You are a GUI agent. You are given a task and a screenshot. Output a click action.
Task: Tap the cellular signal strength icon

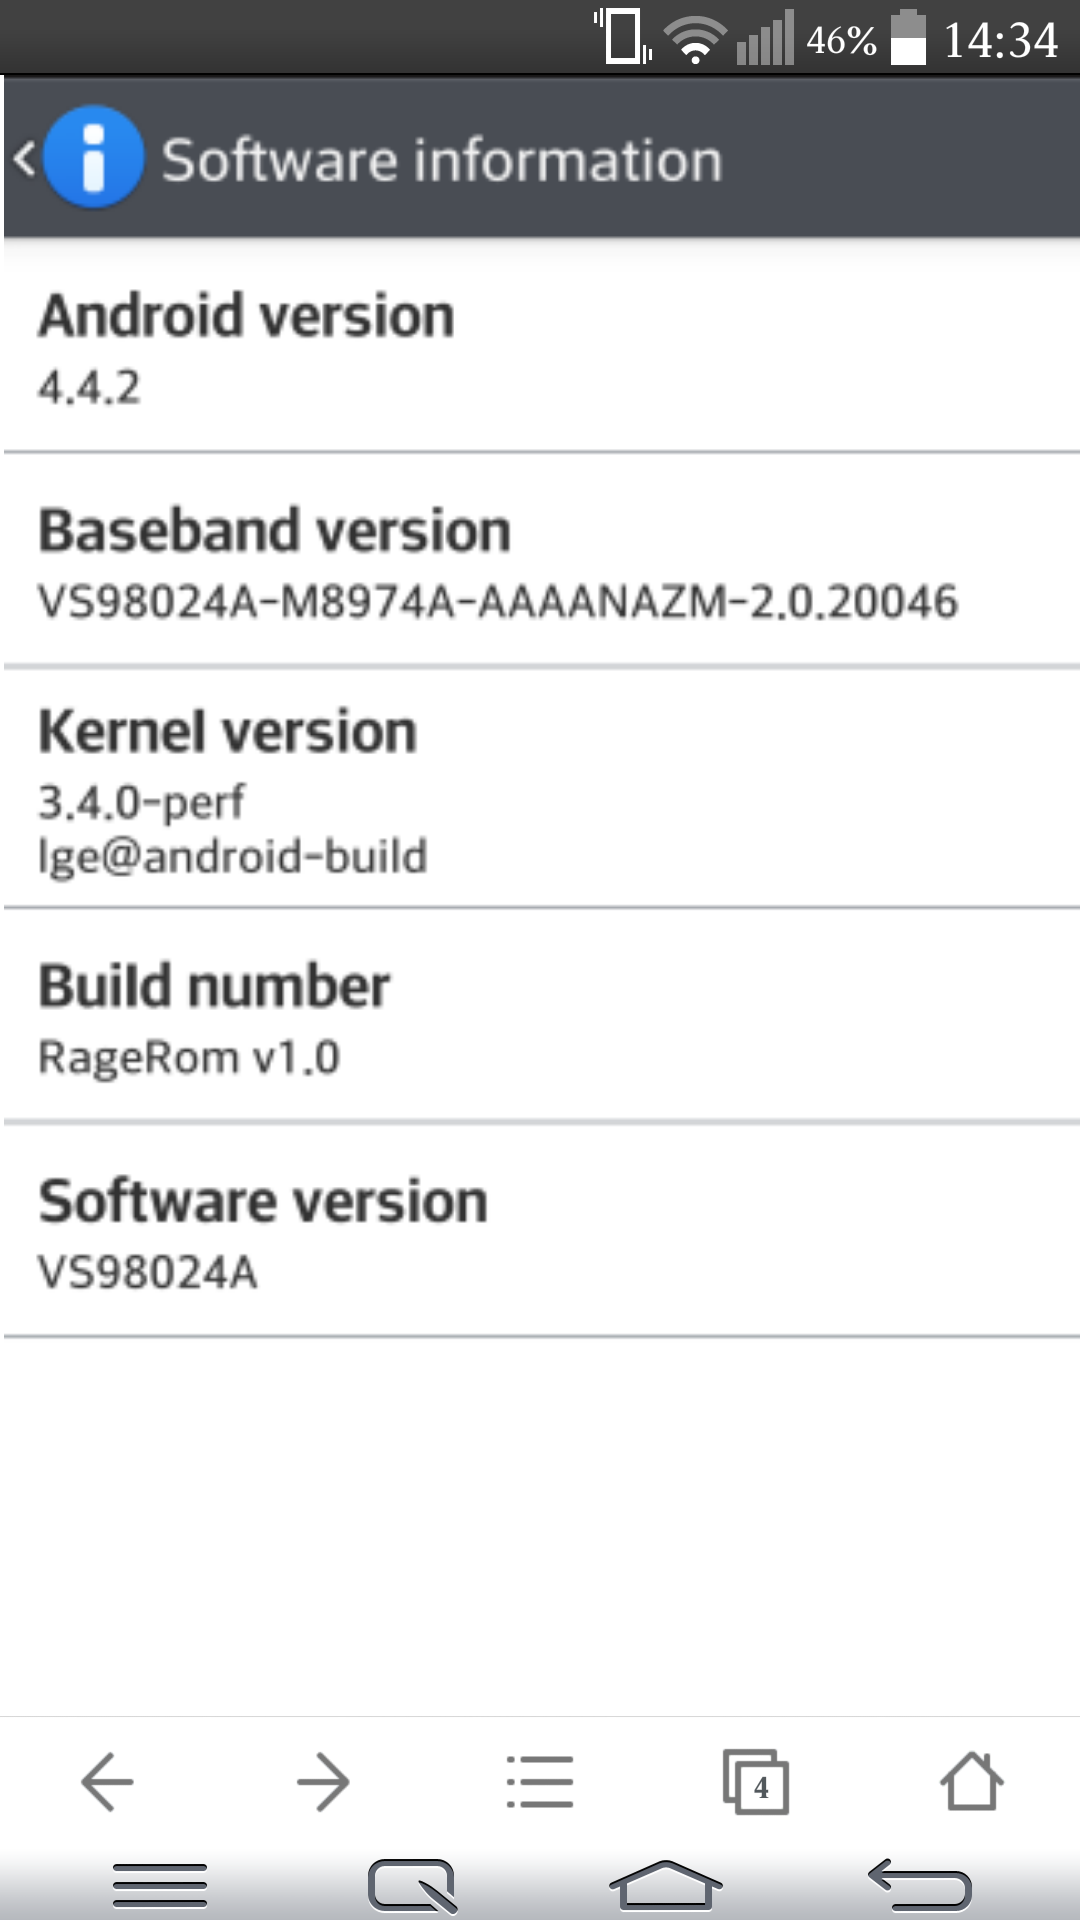click(766, 38)
